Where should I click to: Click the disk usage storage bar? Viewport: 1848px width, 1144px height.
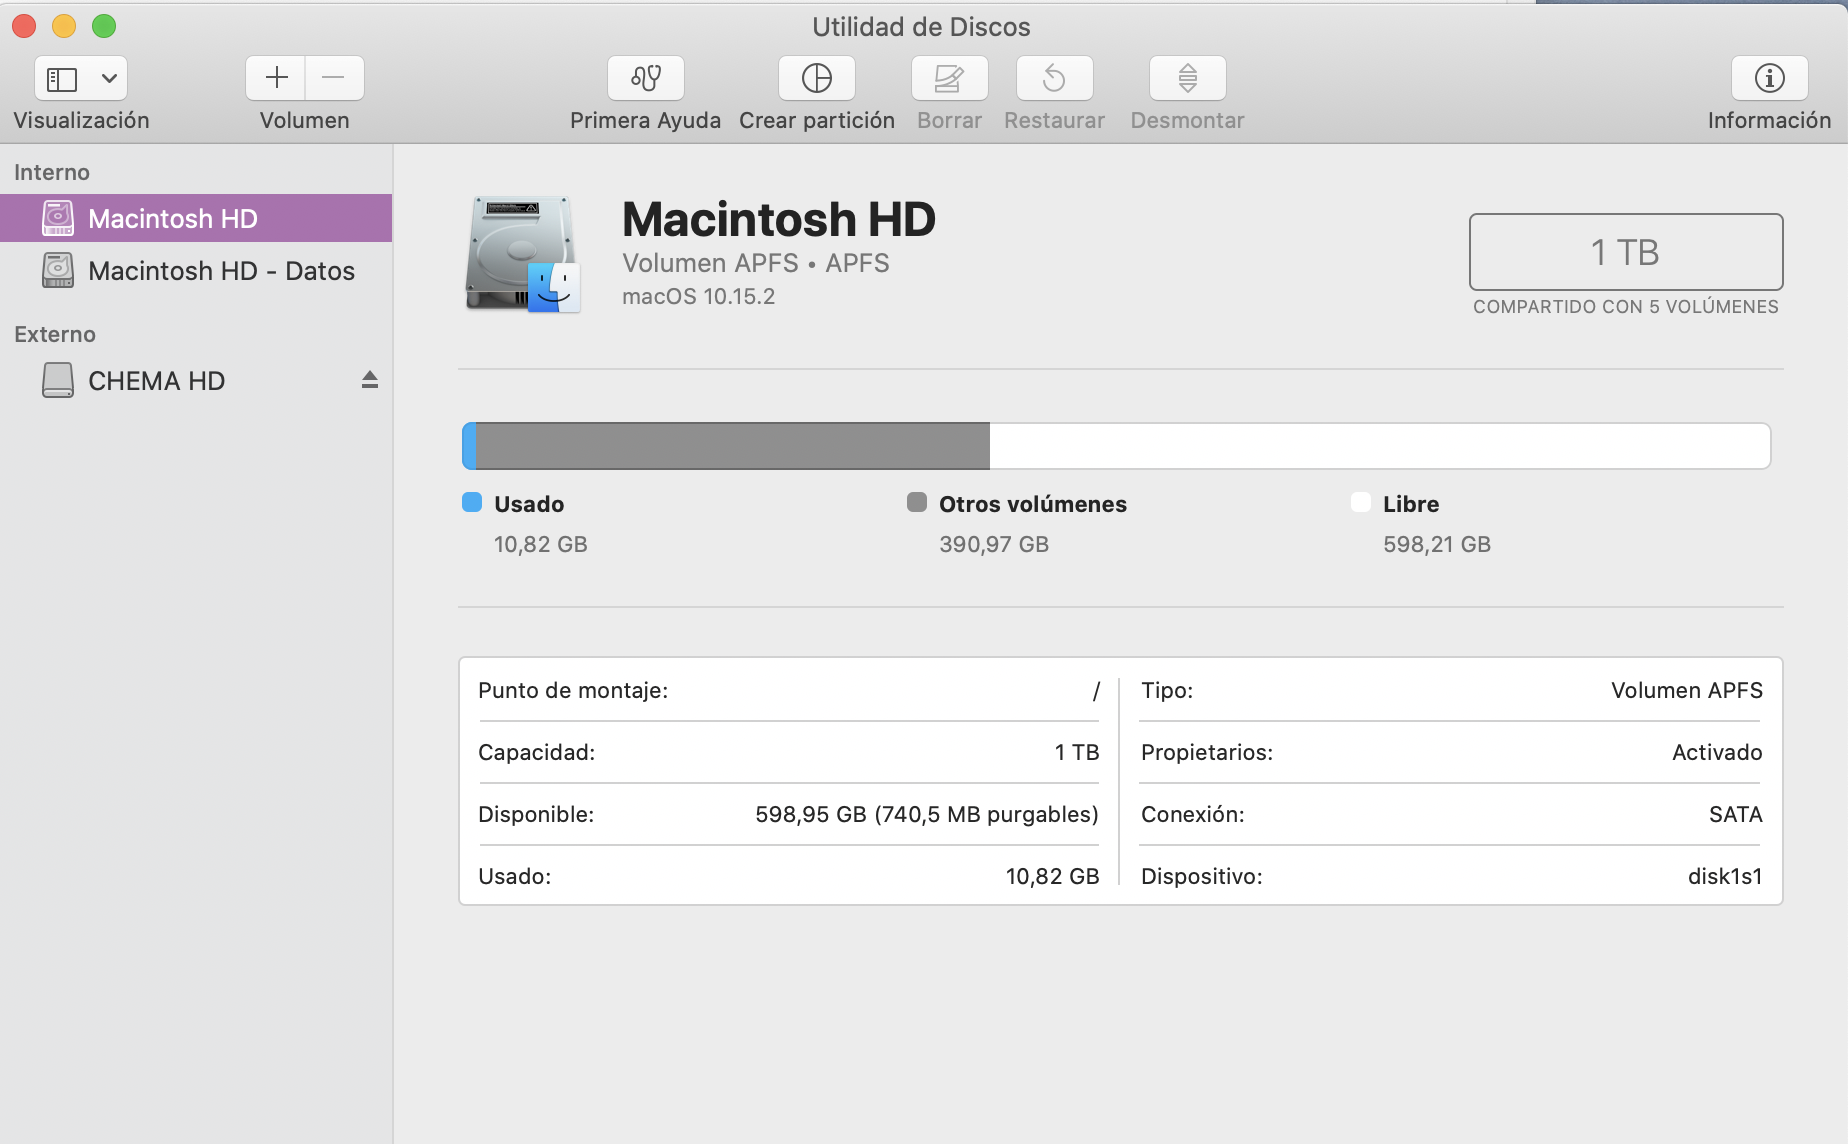pos(1115,446)
